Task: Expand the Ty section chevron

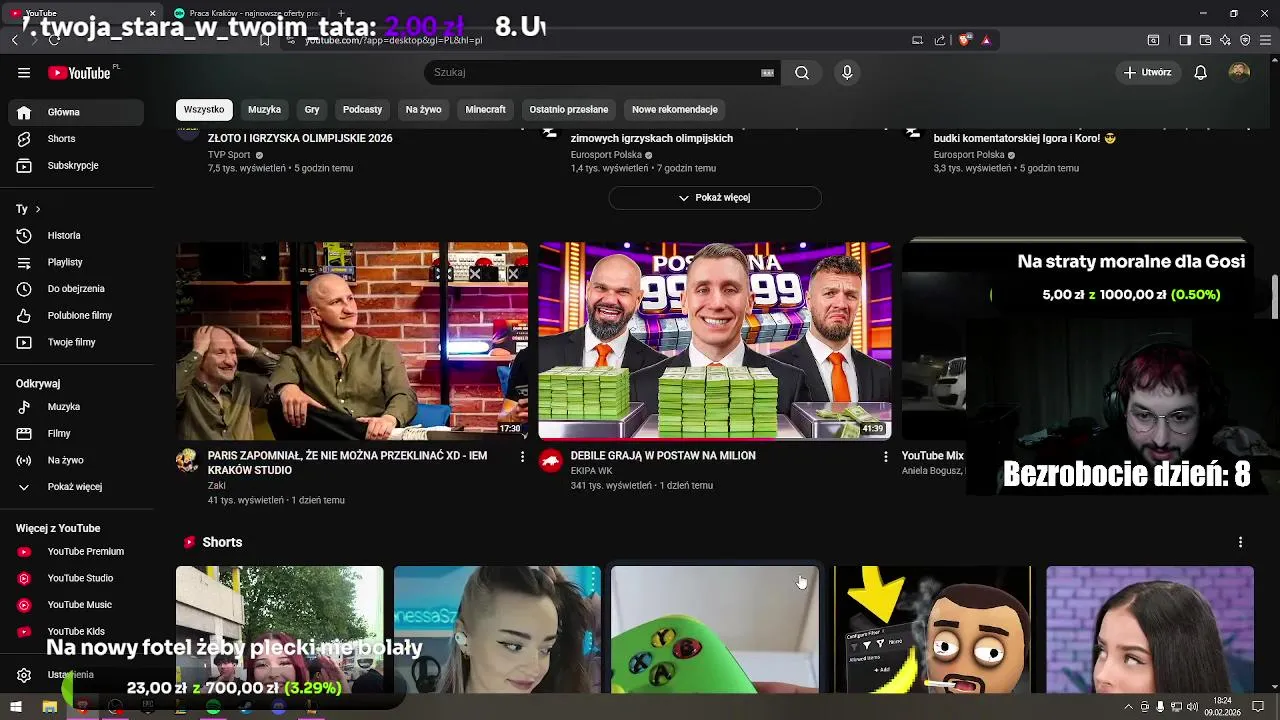Action: pos(38,209)
